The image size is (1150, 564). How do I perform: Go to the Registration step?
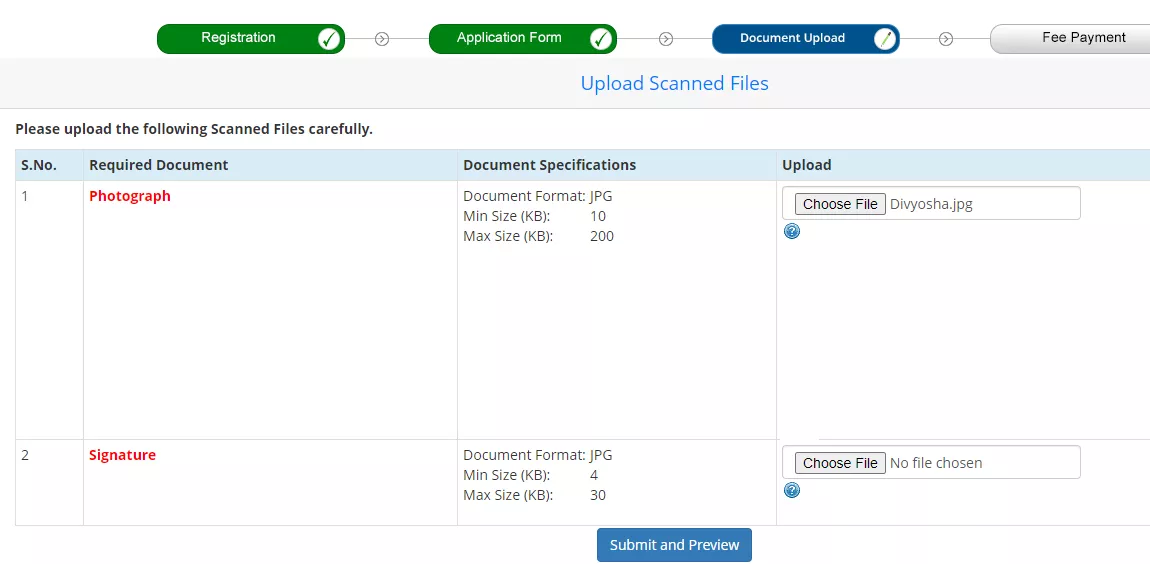[x=238, y=38]
